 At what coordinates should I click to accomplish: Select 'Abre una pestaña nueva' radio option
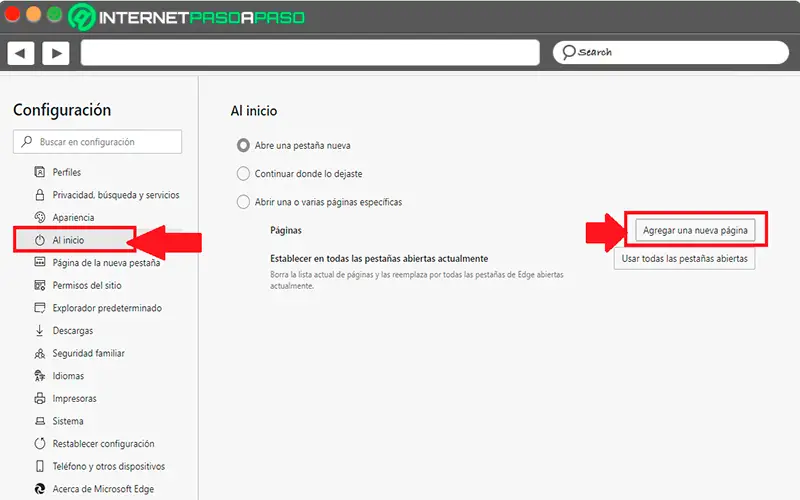coord(243,145)
